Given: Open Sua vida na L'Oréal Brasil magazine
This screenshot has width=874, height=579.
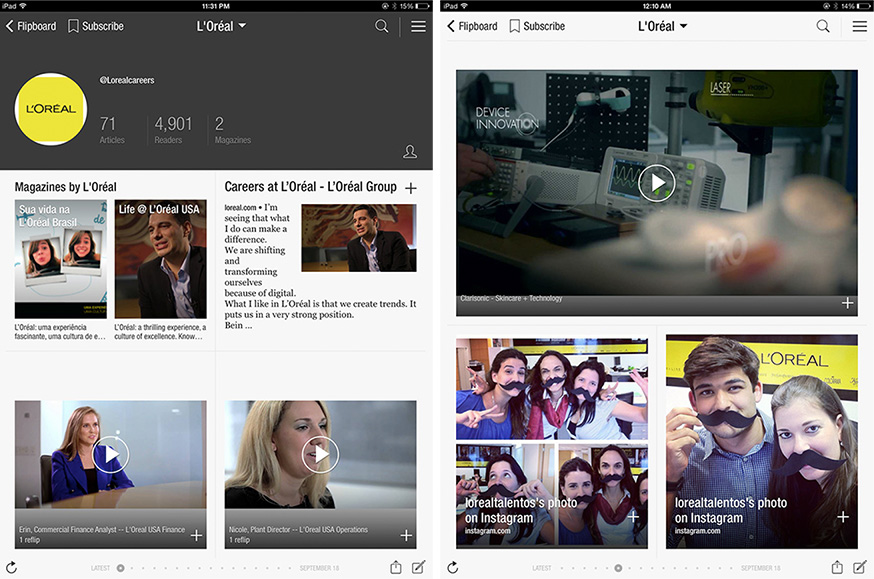Looking at the screenshot, I should (x=60, y=259).
